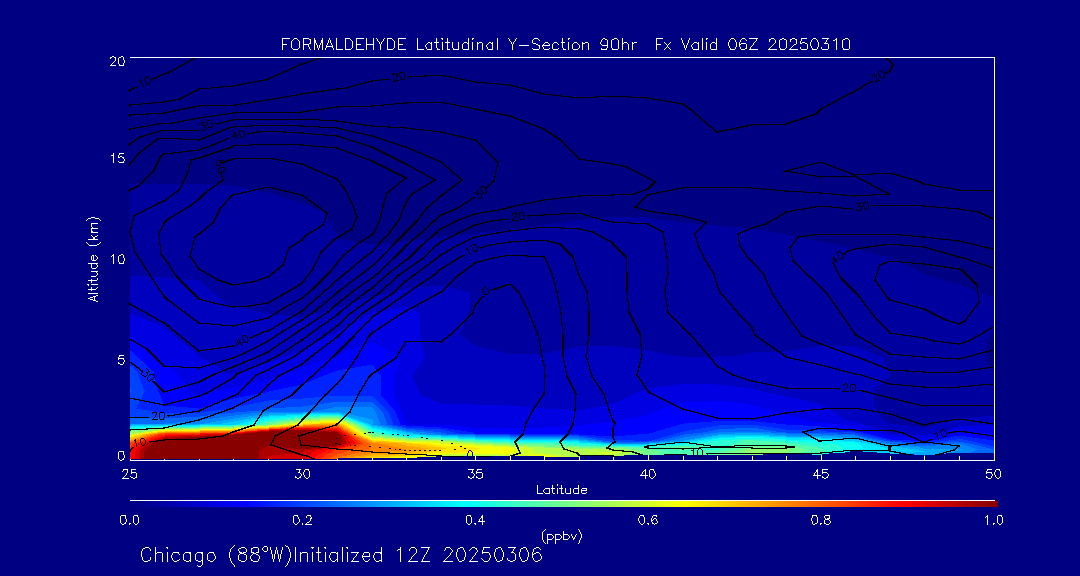Click latitude axis tick label 25
This screenshot has height=576, width=1080.
click(x=129, y=473)
